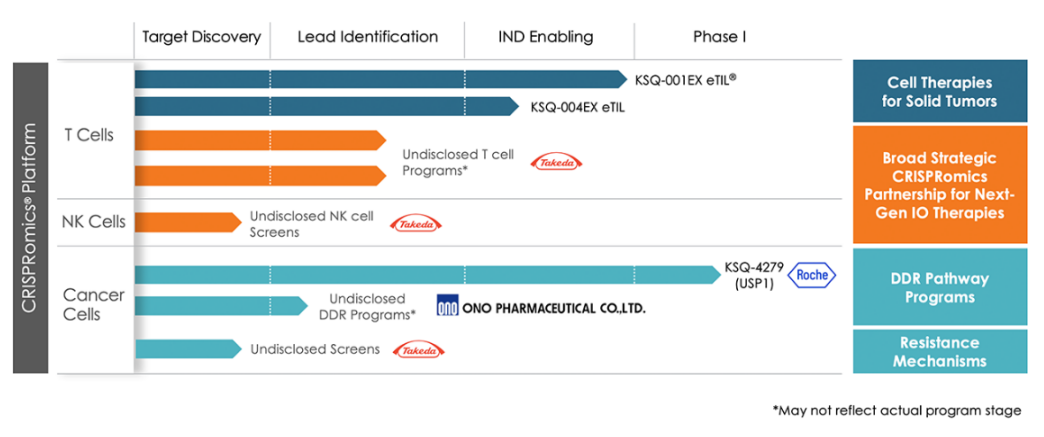The height and width of the screenshot is (437, 1044).
Task: Click the KSQ-4279 (USP1) program label
Action: (x=751, y=276)
